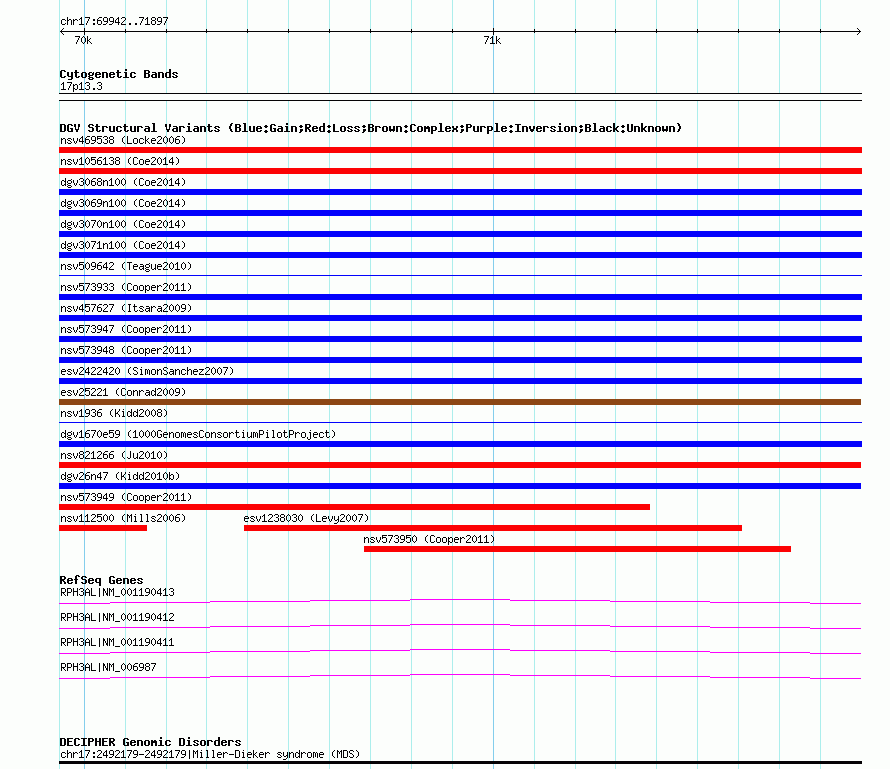The width and height of the screenshot is (890, 769).
Task: Select nsv573950 (Cooper2011) label
Action: coord(429,539)
